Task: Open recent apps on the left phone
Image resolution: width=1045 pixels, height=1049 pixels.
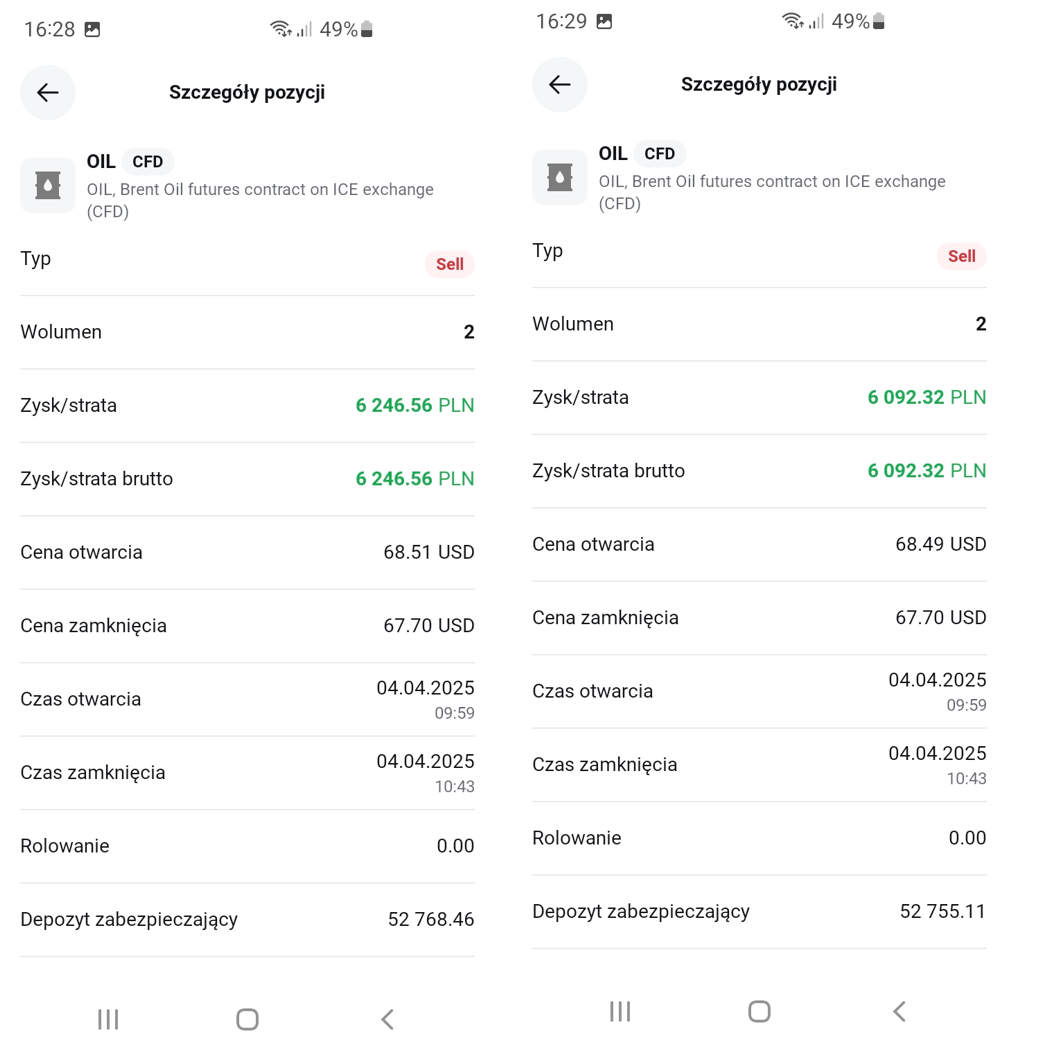Action: 108,1020
